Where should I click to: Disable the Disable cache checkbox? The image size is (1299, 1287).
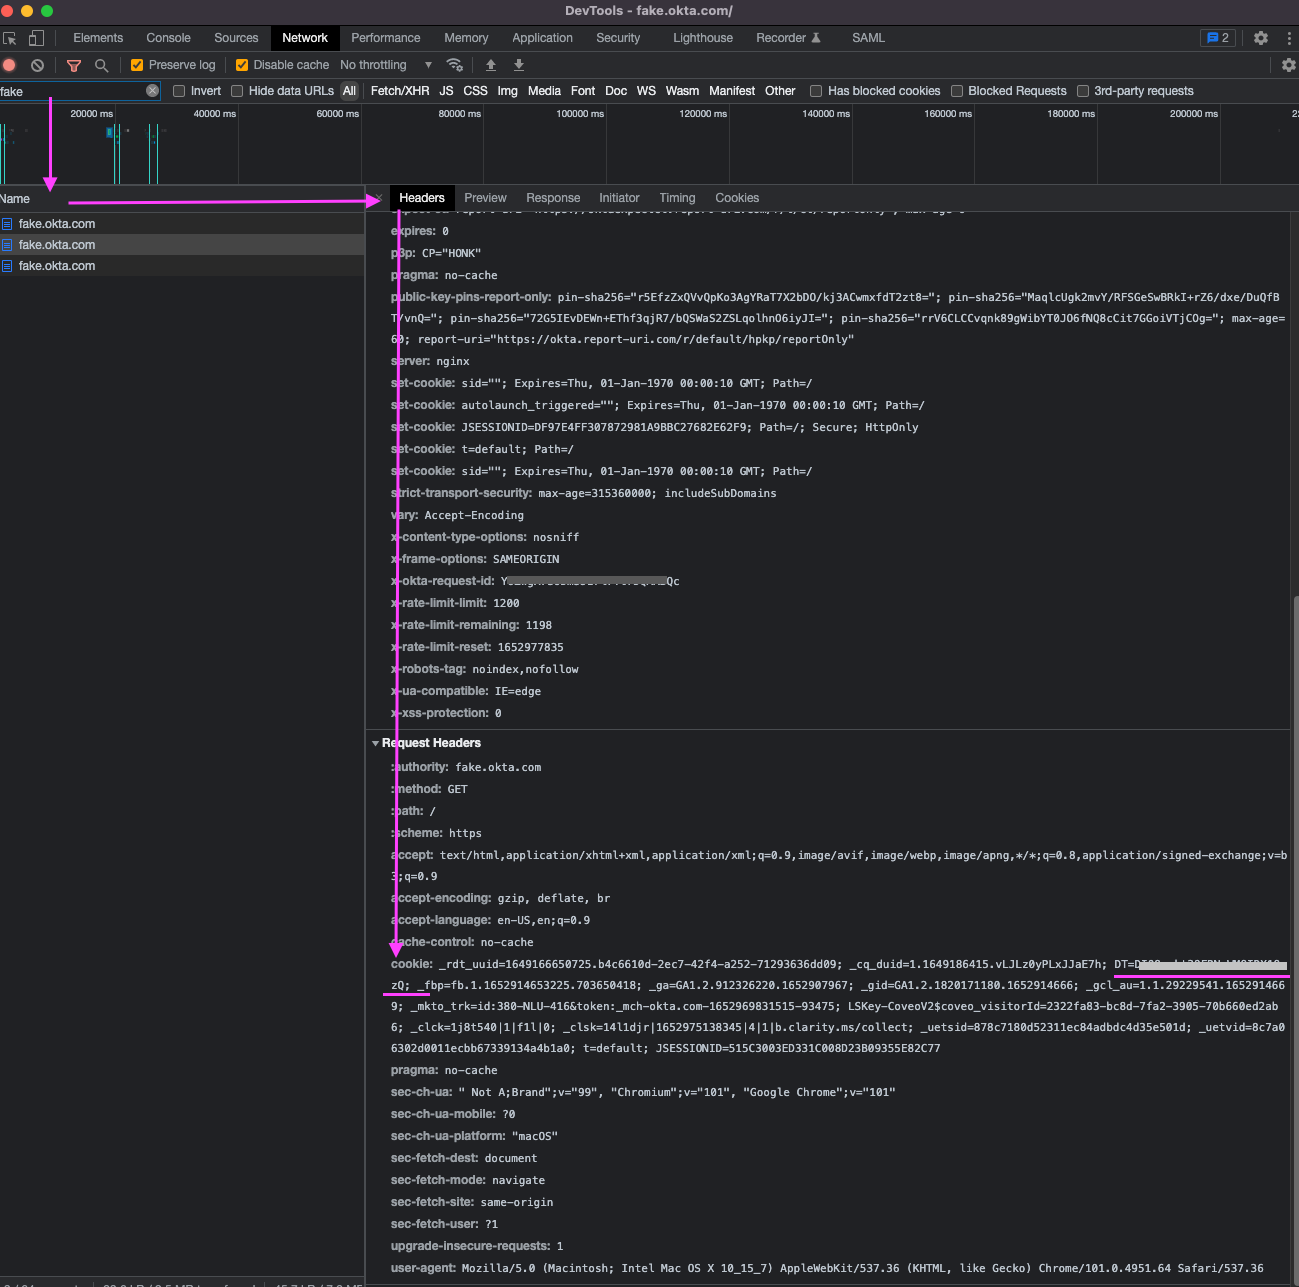[x=242, y=64]
